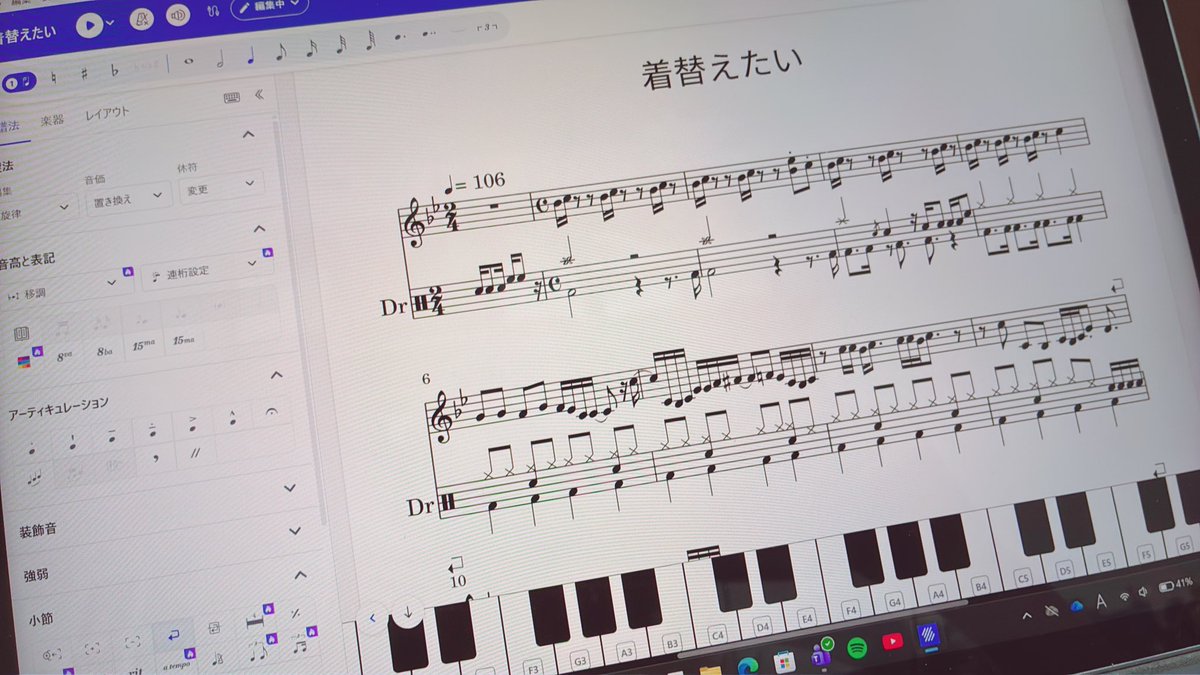Shift piano keyboard left with arrow
This screenshot has width=1200, height=675.
pyautogui.click(x=372, y=618)
